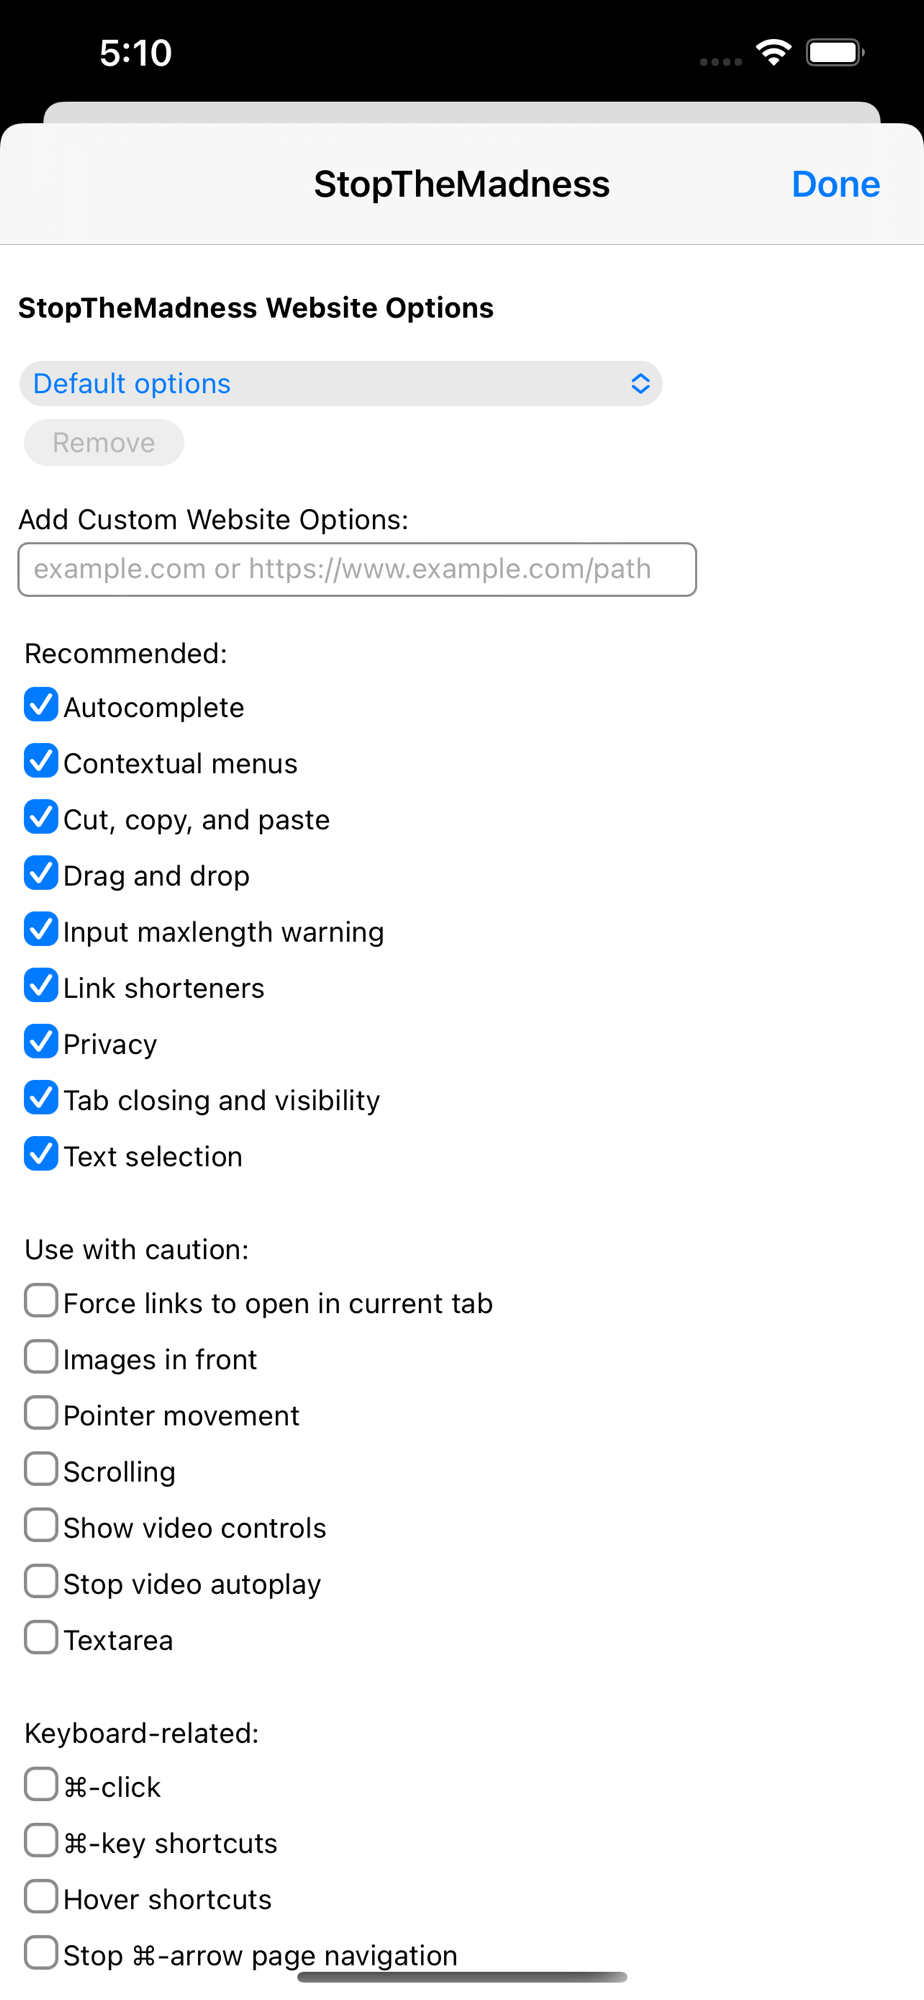Uncheck the Privacy checkbox
Image resolution: width=924 pixels, height=2000 pixels.
(x=41, y=1041)
